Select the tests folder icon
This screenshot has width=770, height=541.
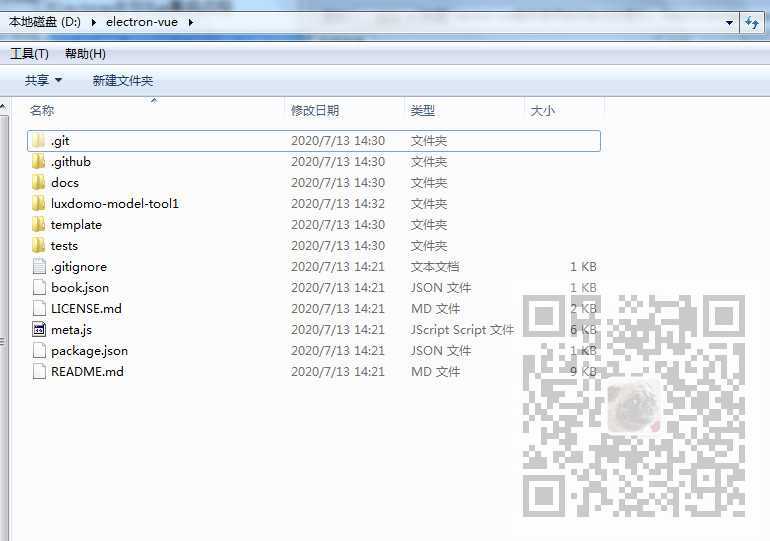coord(38,245)
